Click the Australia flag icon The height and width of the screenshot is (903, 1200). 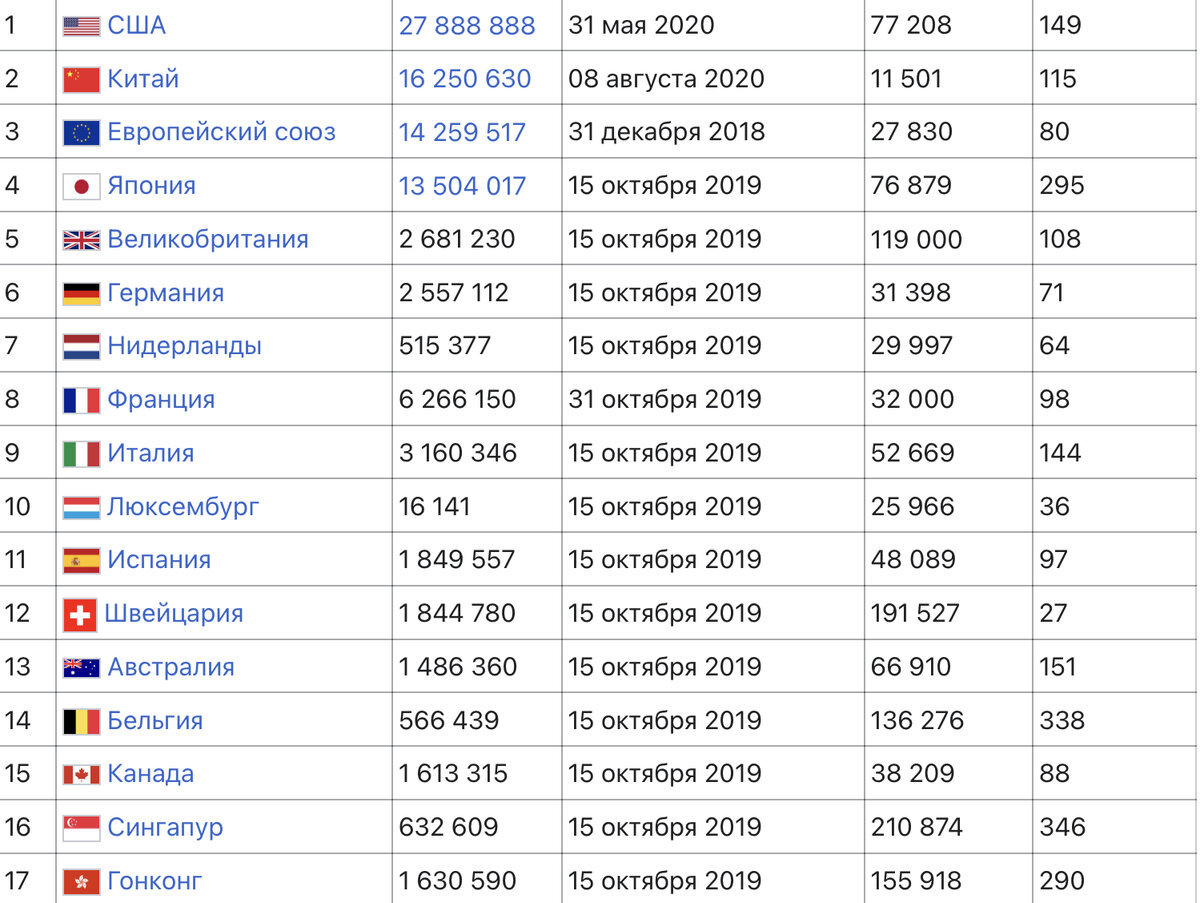(81, 667)
